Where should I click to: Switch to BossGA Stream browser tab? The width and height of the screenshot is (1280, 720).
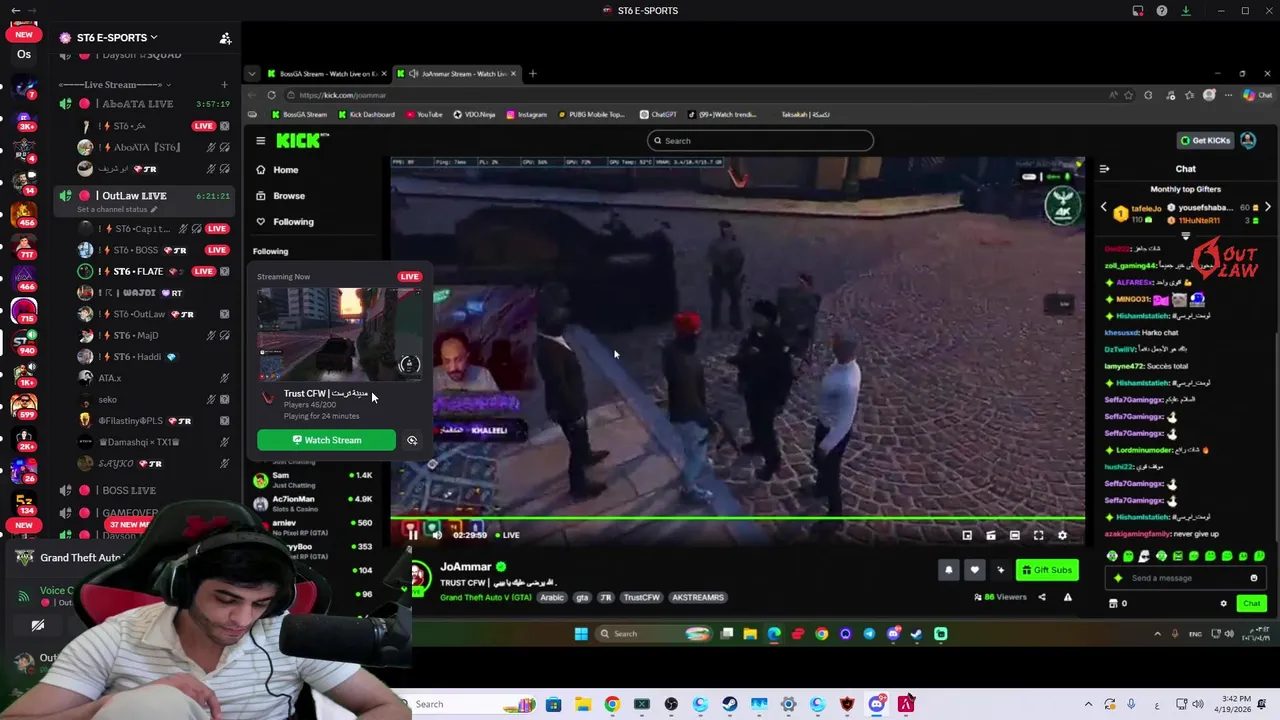(326, 74)
